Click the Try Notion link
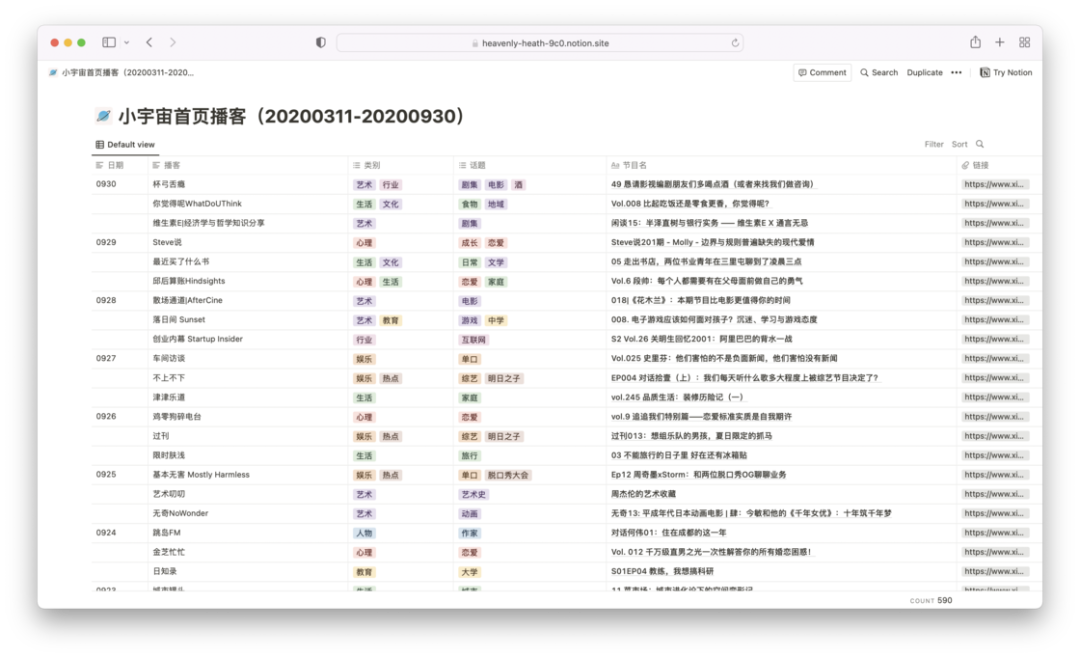The image size is (1080, 658). pos(1006,72)
